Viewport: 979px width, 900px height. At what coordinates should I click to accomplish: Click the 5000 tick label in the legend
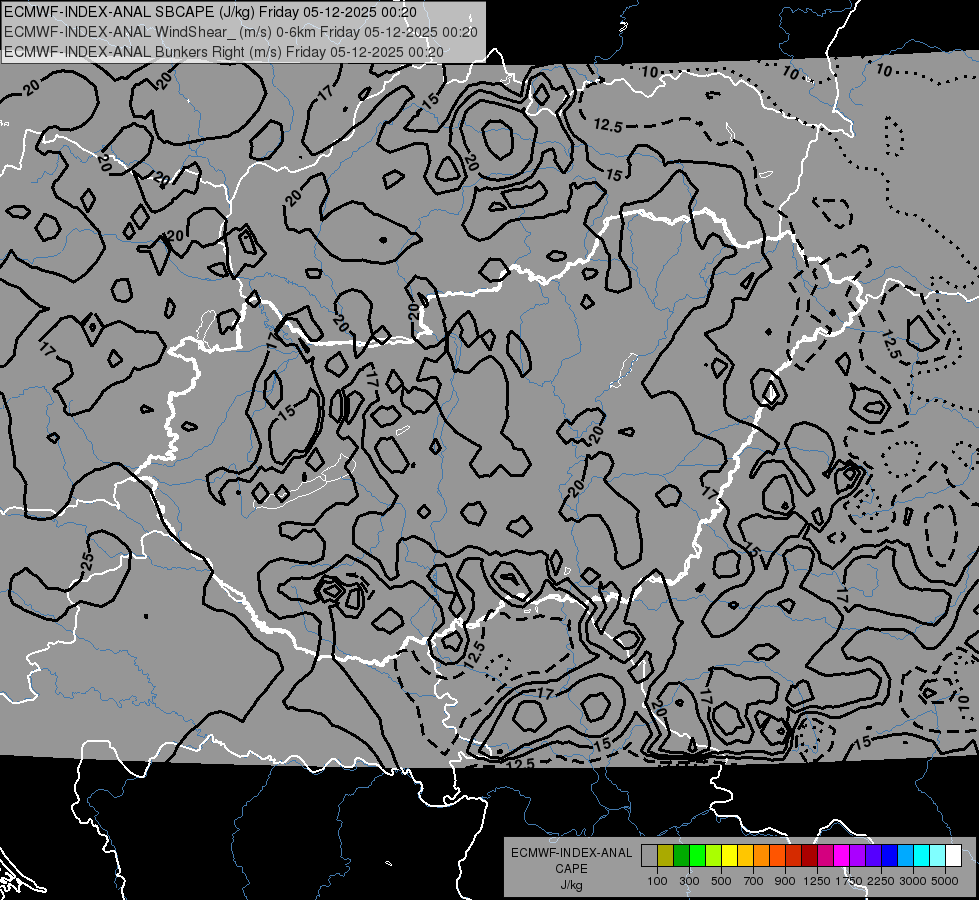point(945,881)
